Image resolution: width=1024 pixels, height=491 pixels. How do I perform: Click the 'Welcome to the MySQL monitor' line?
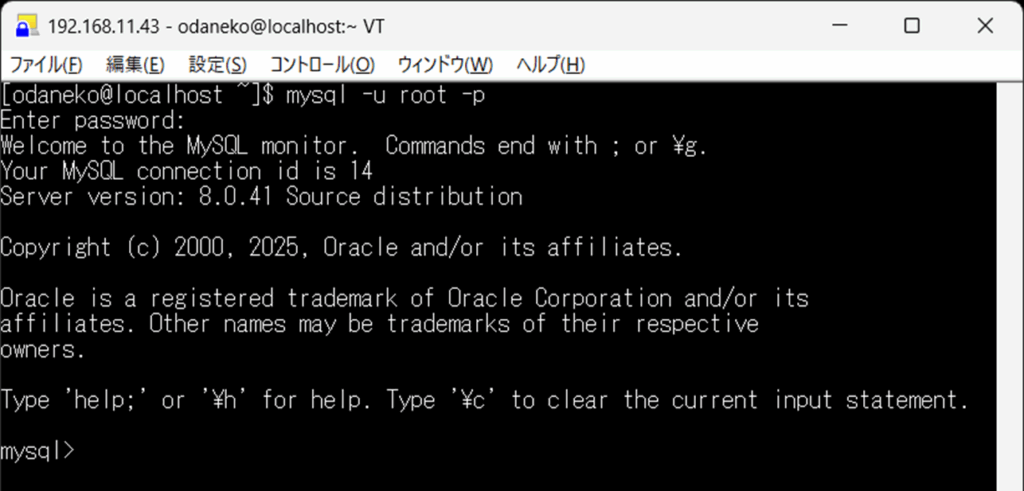coord(353,146)
